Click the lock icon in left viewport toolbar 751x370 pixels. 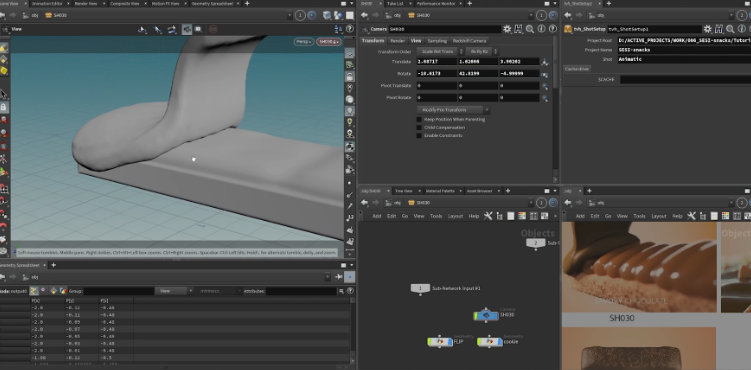tap(4, 108)
